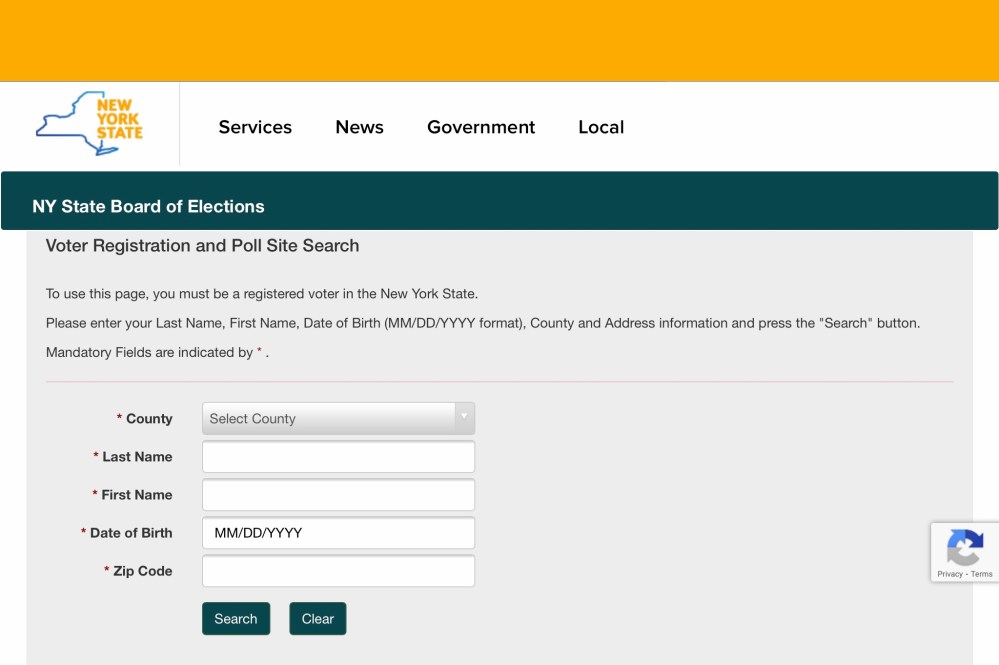999x665 pixels.
Task: Focus the Last Name text field
Action: [338, 457]
